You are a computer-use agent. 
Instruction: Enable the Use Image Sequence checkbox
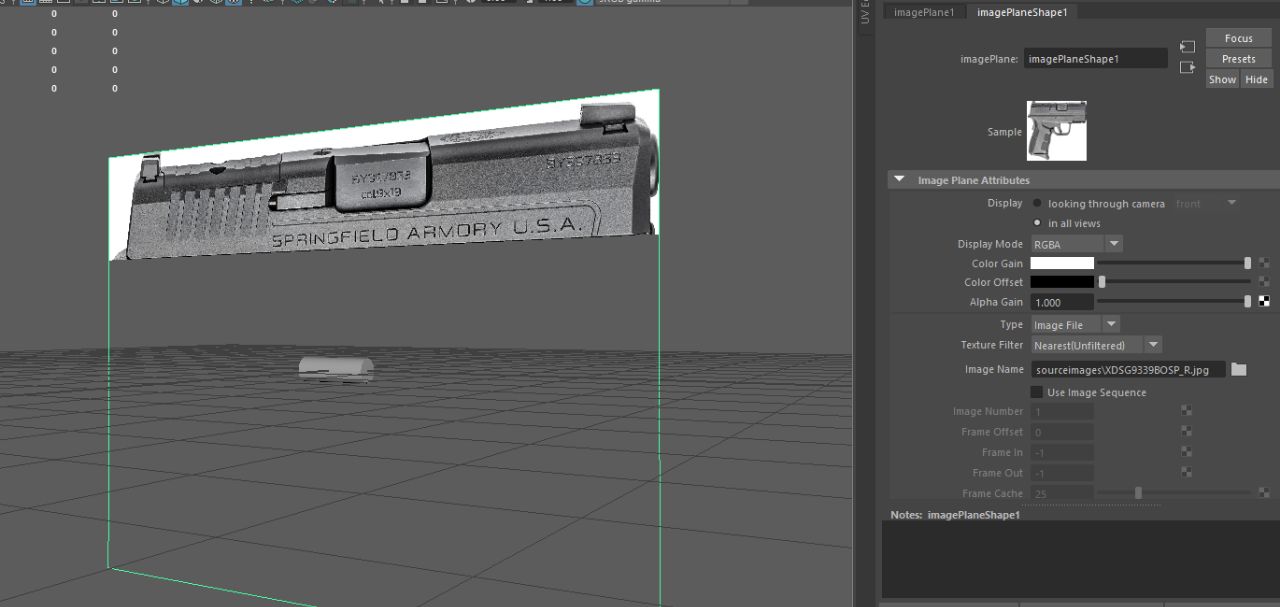click(x=1037, y=392)
